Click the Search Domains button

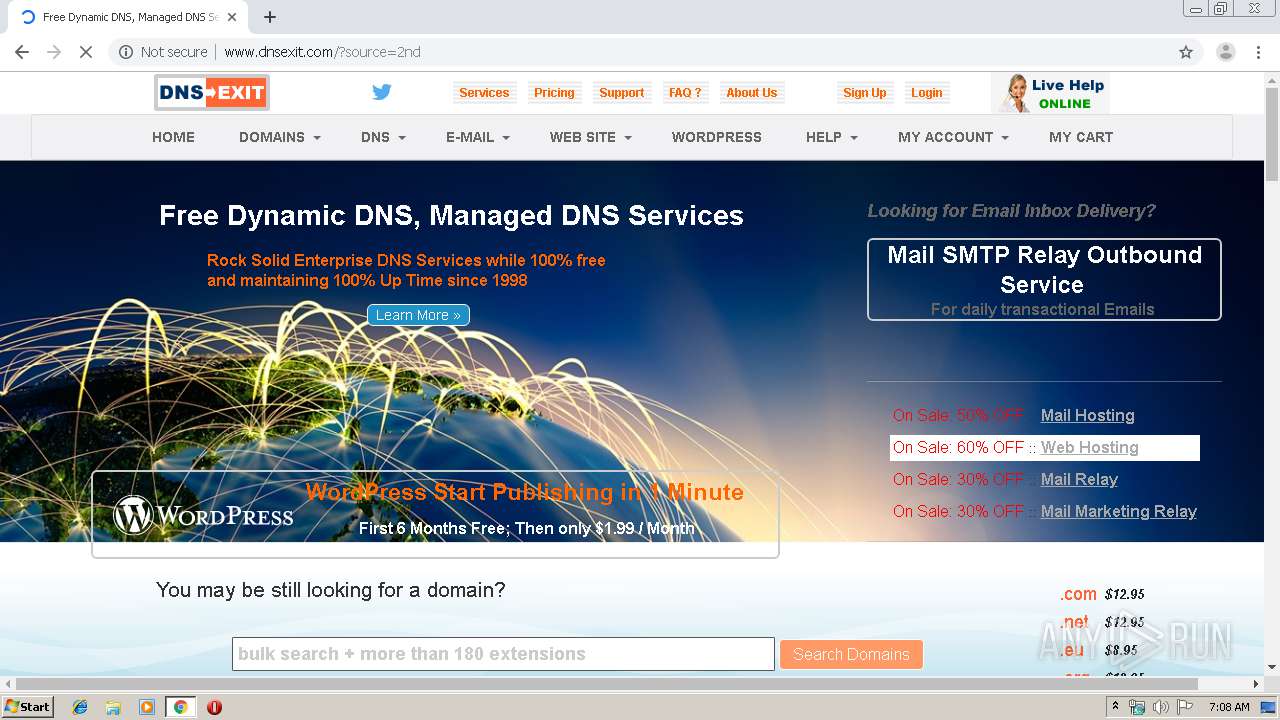[851, 654]
